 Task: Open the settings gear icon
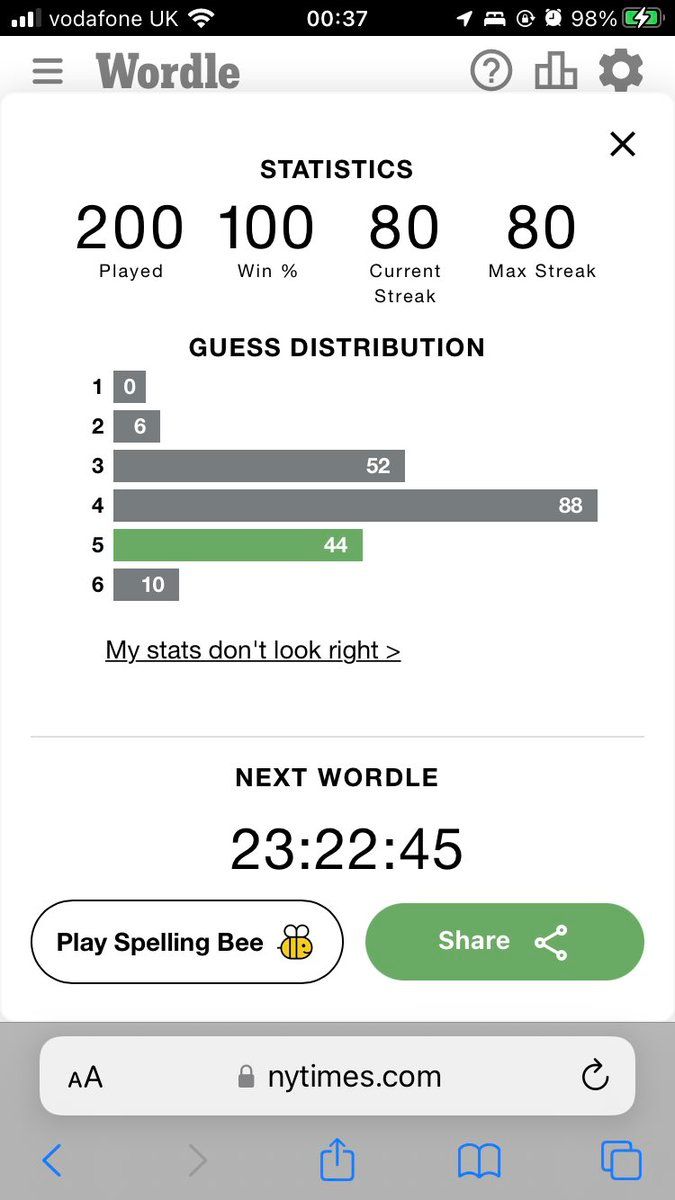click(x=621, y=71)
